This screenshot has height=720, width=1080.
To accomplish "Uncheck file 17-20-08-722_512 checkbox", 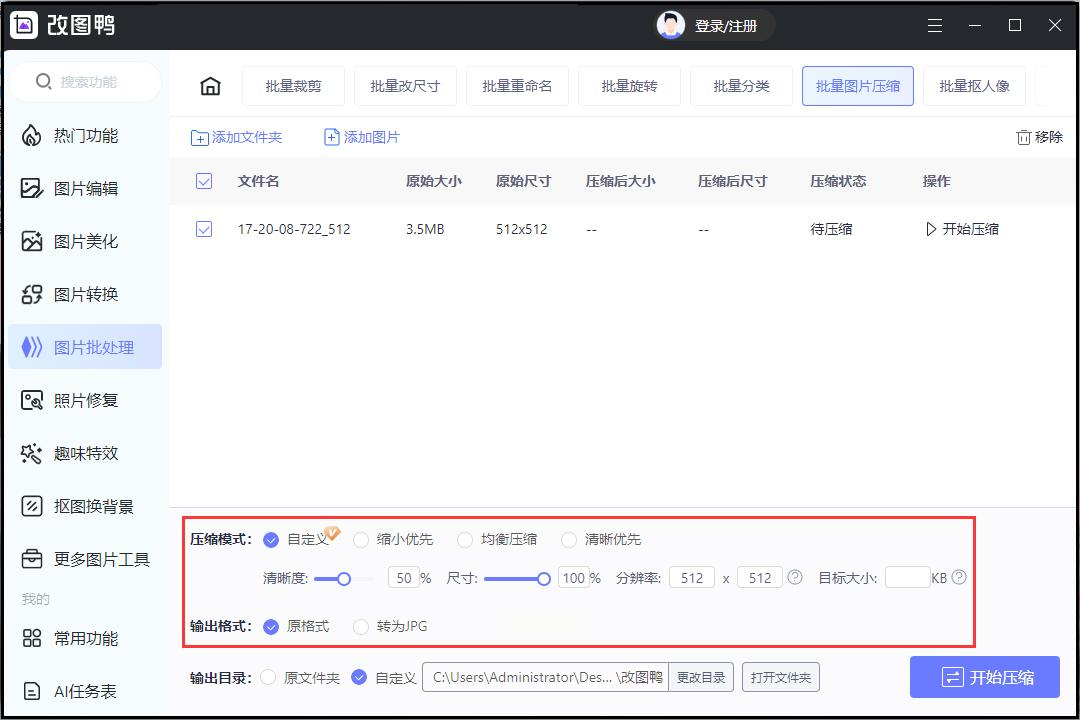I will coord(204,229).
